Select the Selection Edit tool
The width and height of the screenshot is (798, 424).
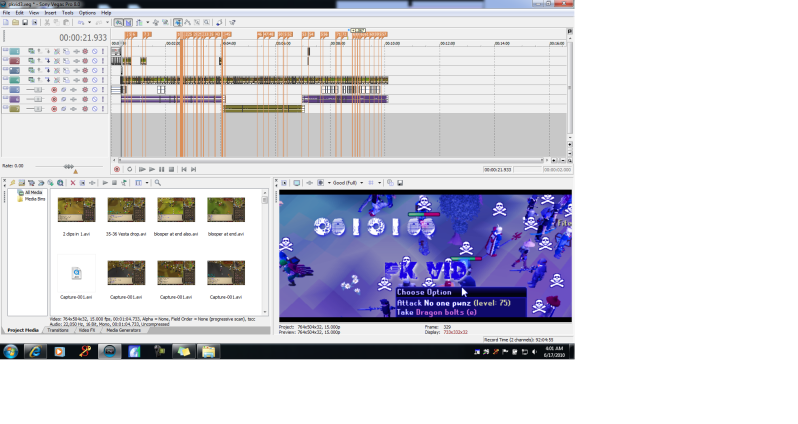pyautogui.click(x=197, y=22)
